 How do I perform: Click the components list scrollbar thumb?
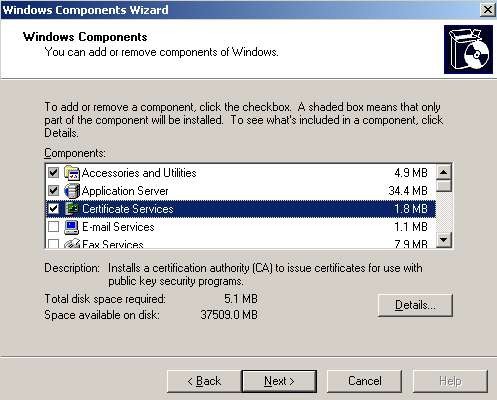tap(444, 186)
